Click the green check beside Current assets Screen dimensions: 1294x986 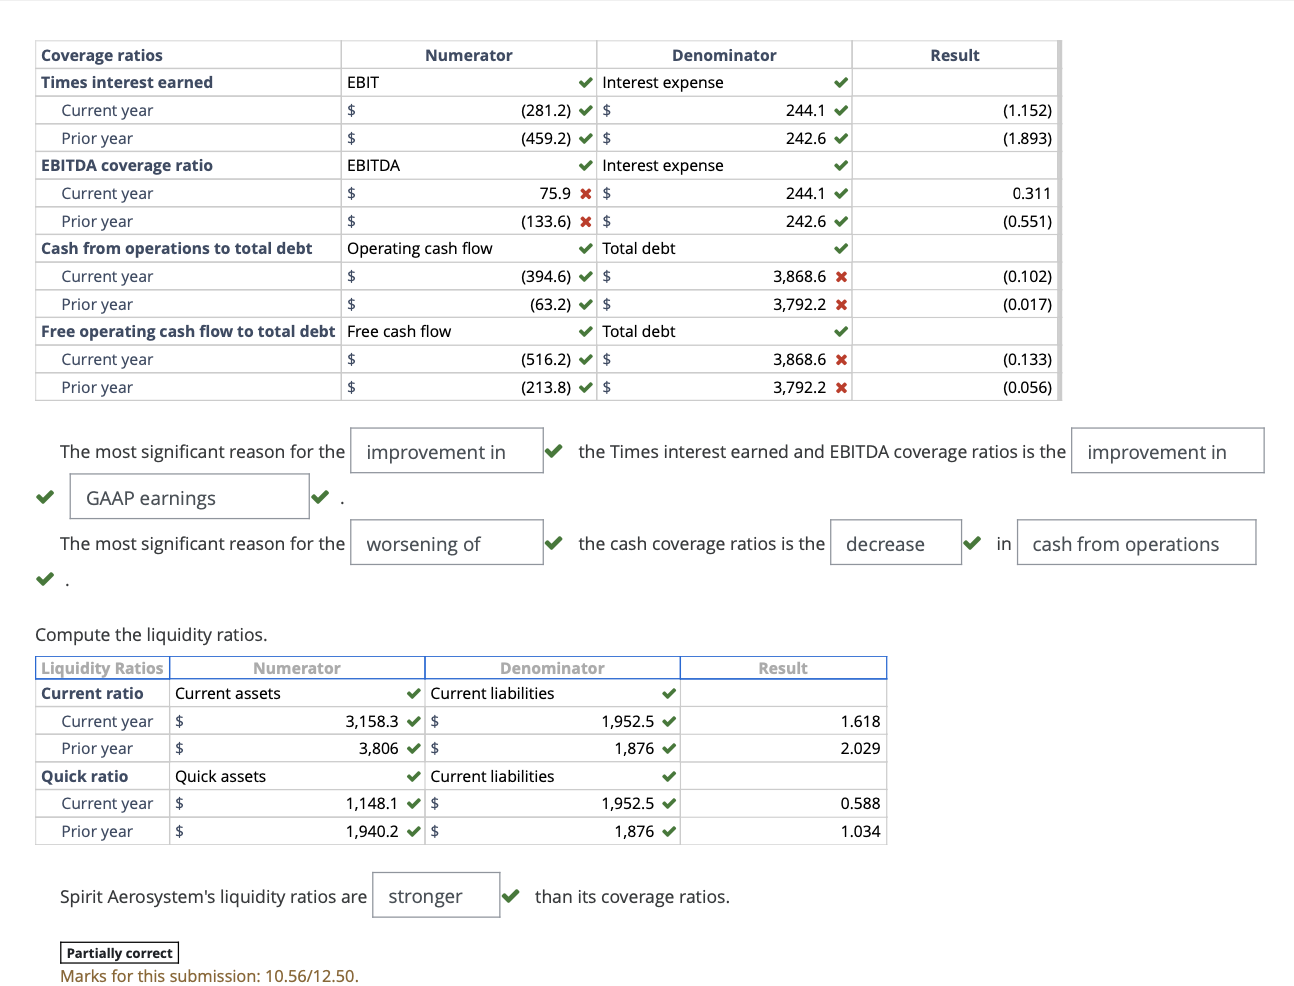413,694
